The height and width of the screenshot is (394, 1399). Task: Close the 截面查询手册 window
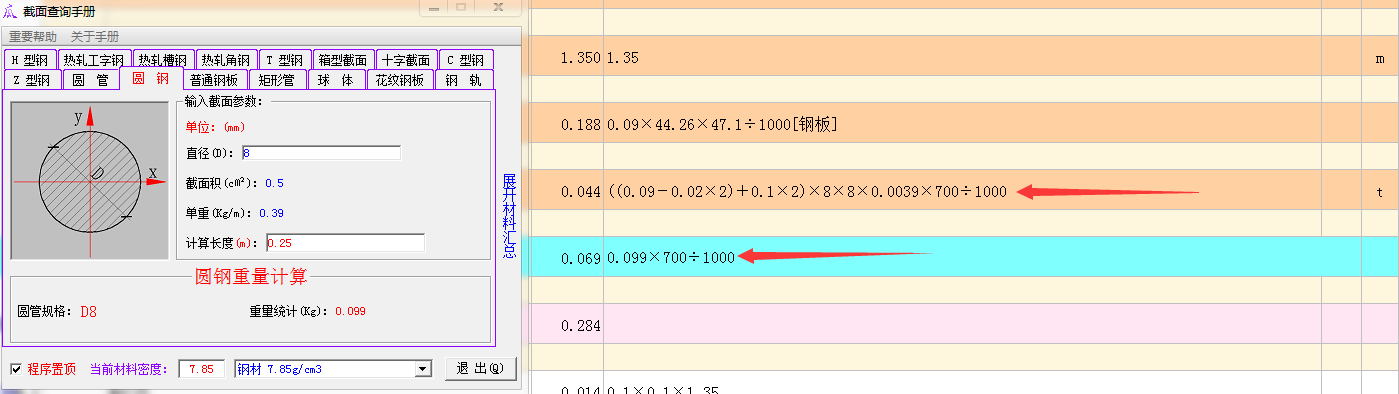click(x=497, y=8)
